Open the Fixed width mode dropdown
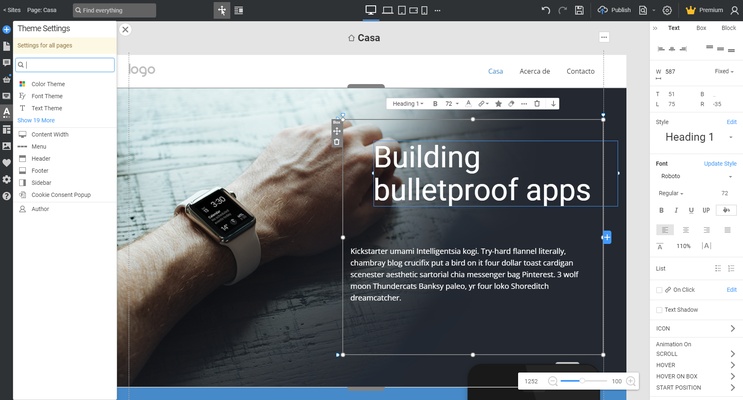743x400 pixels. [x=724, y=71]
